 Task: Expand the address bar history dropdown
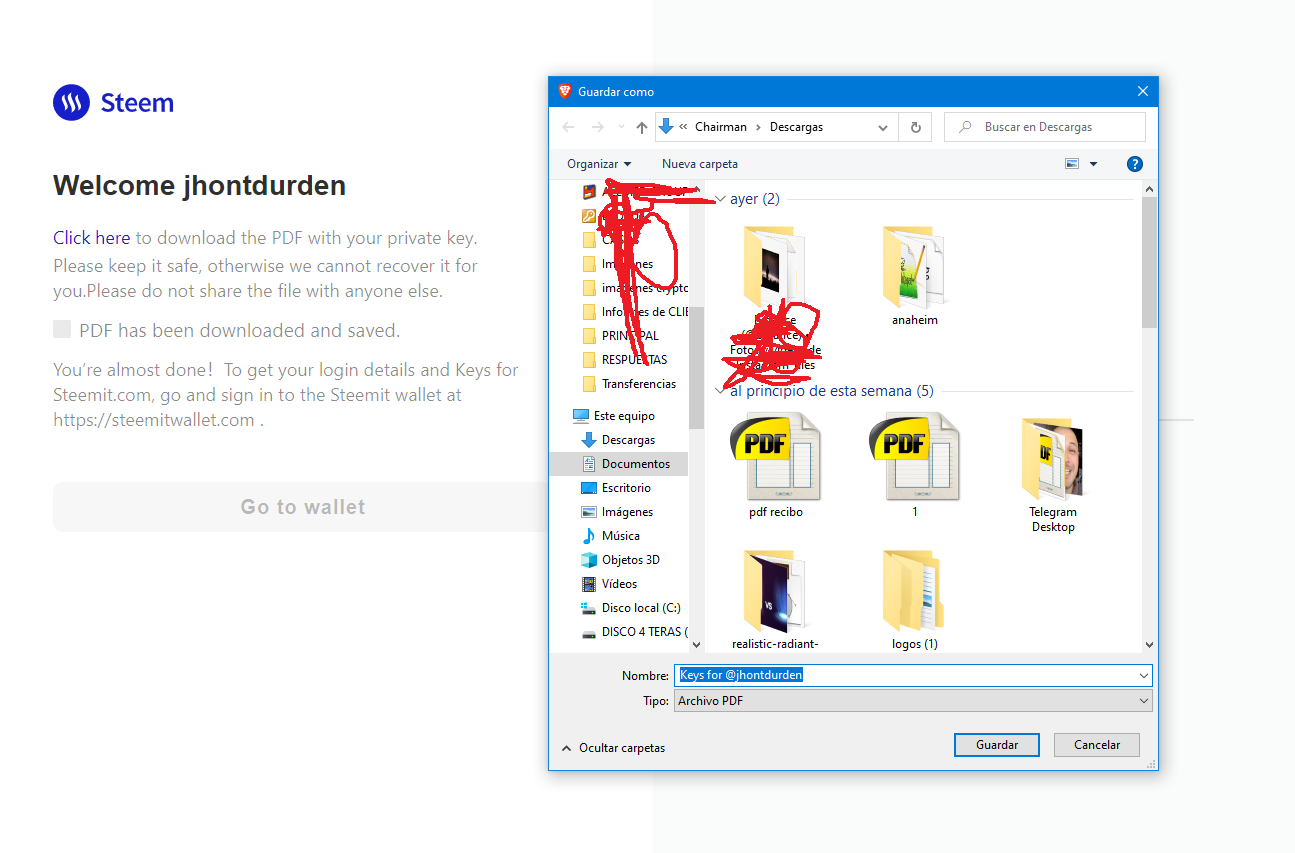882,127
